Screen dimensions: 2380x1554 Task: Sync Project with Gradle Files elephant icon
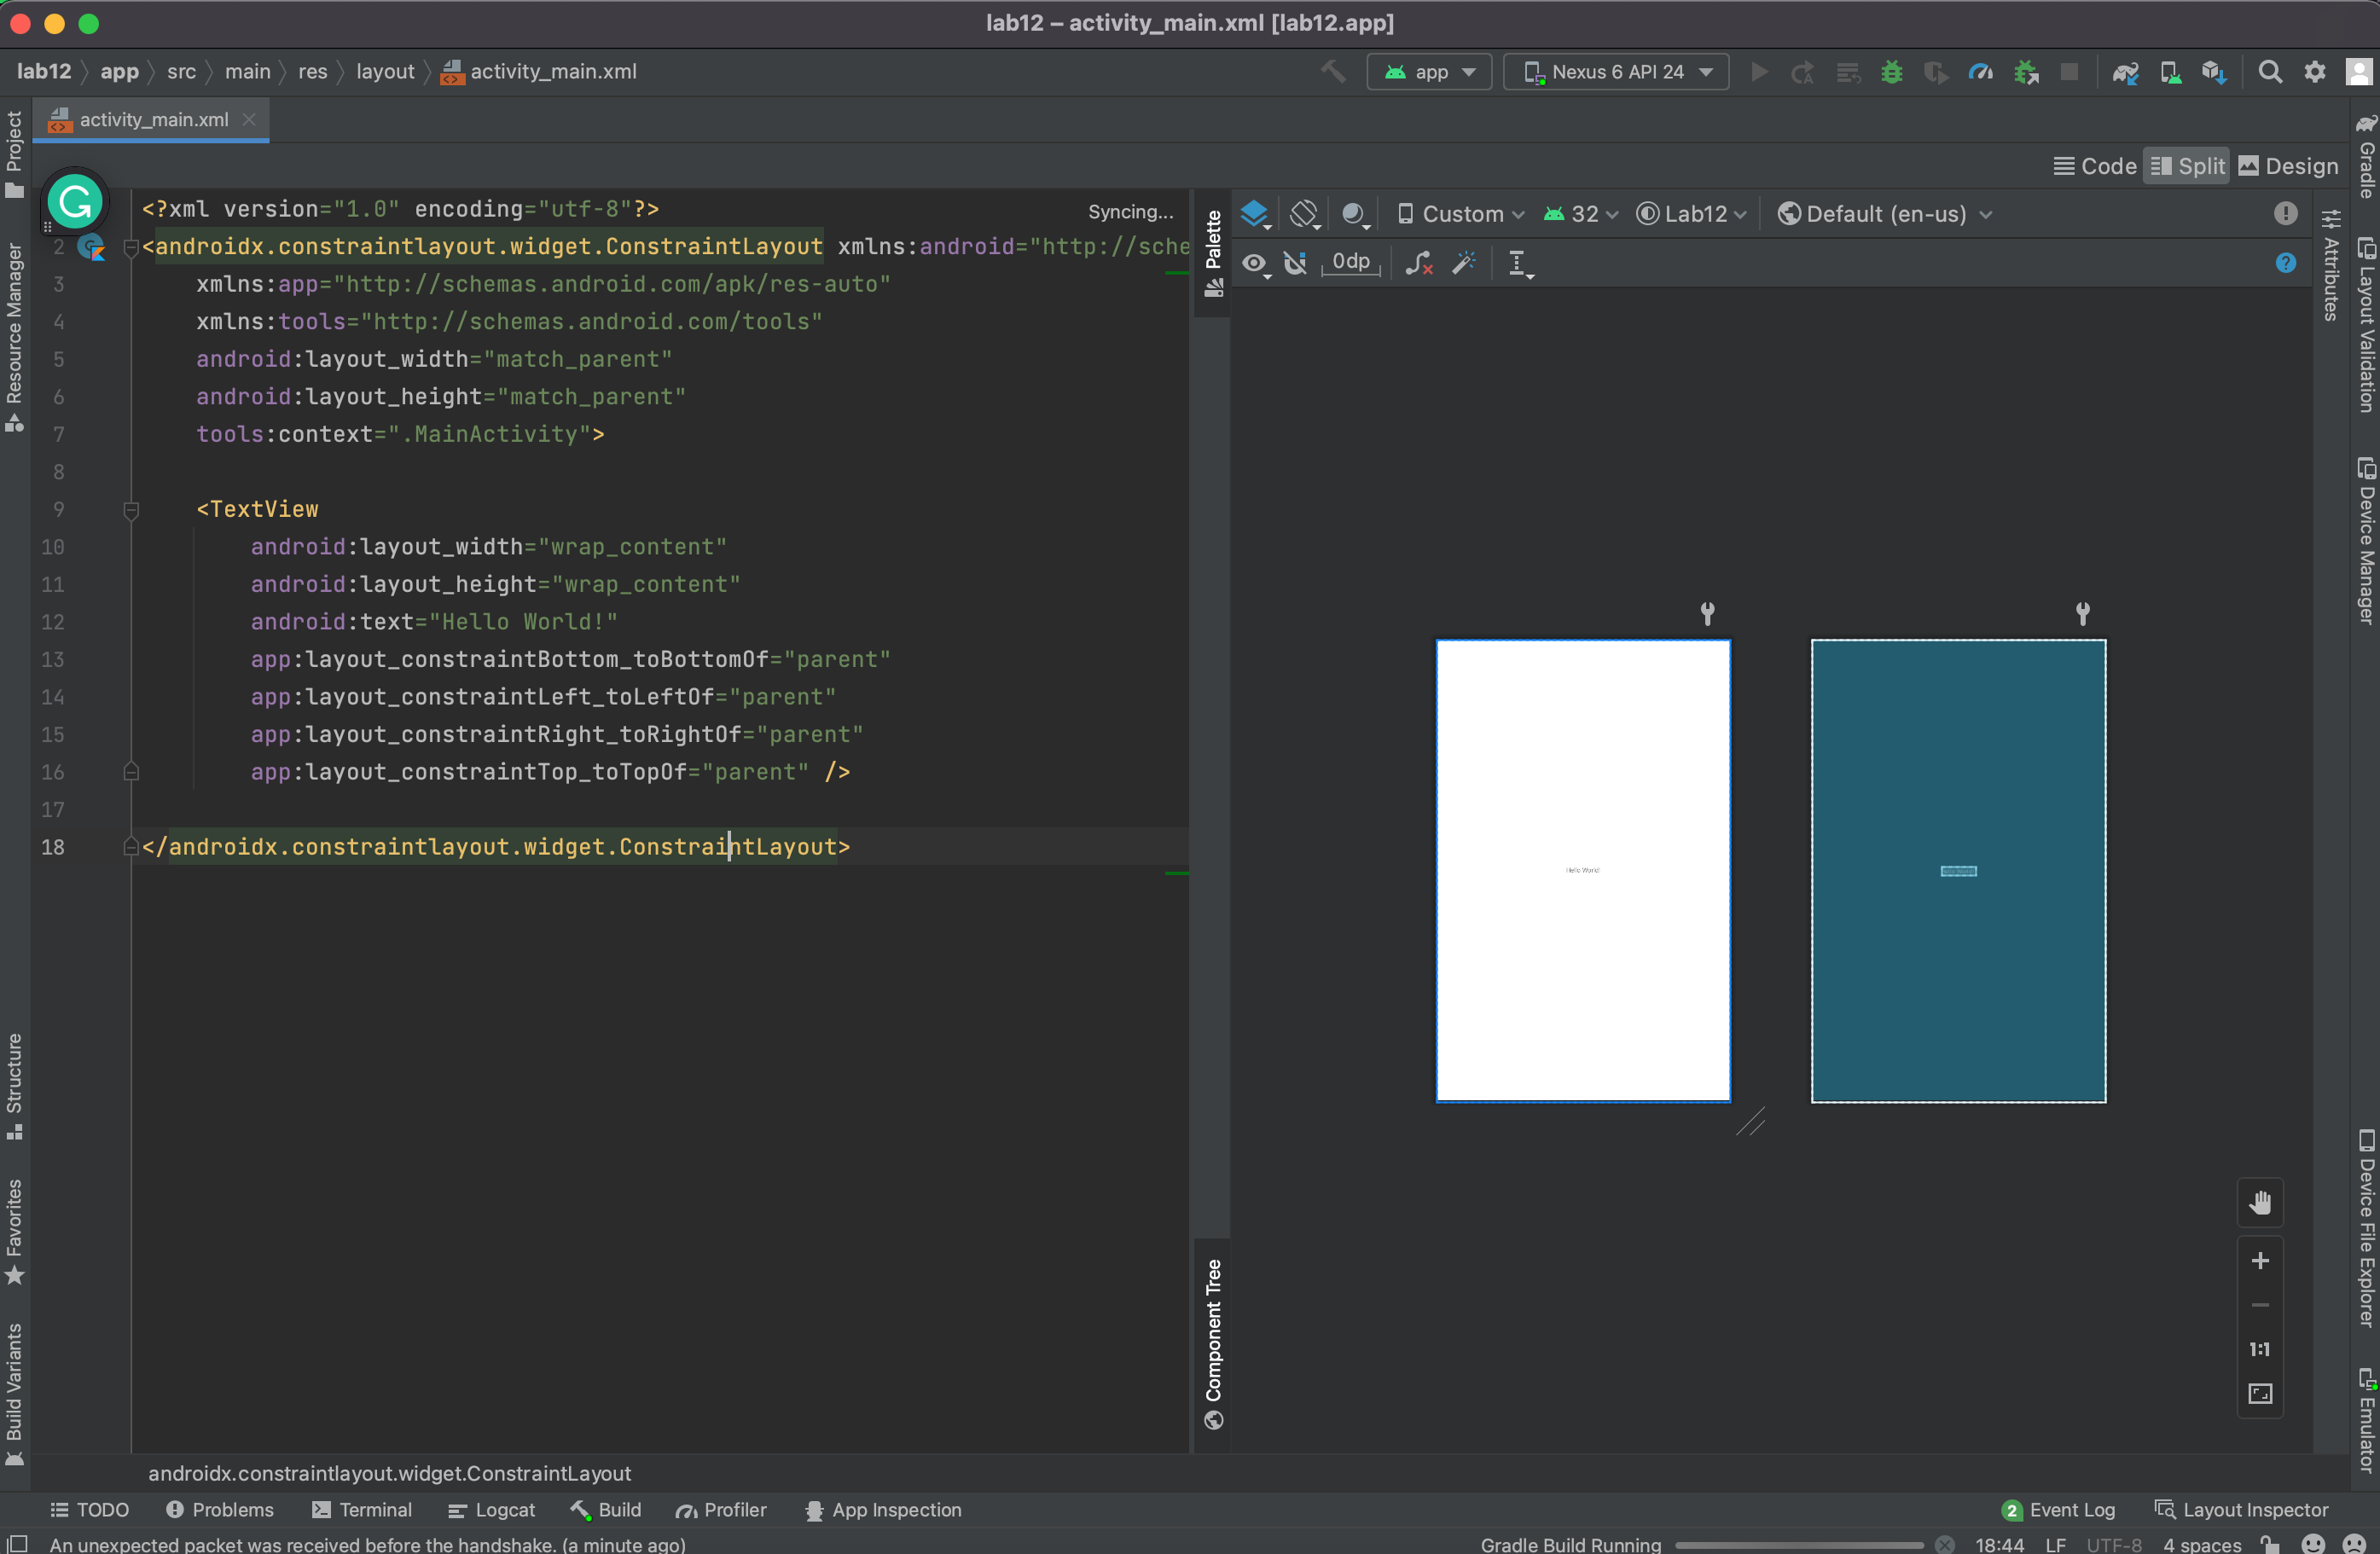(2125, 72)
